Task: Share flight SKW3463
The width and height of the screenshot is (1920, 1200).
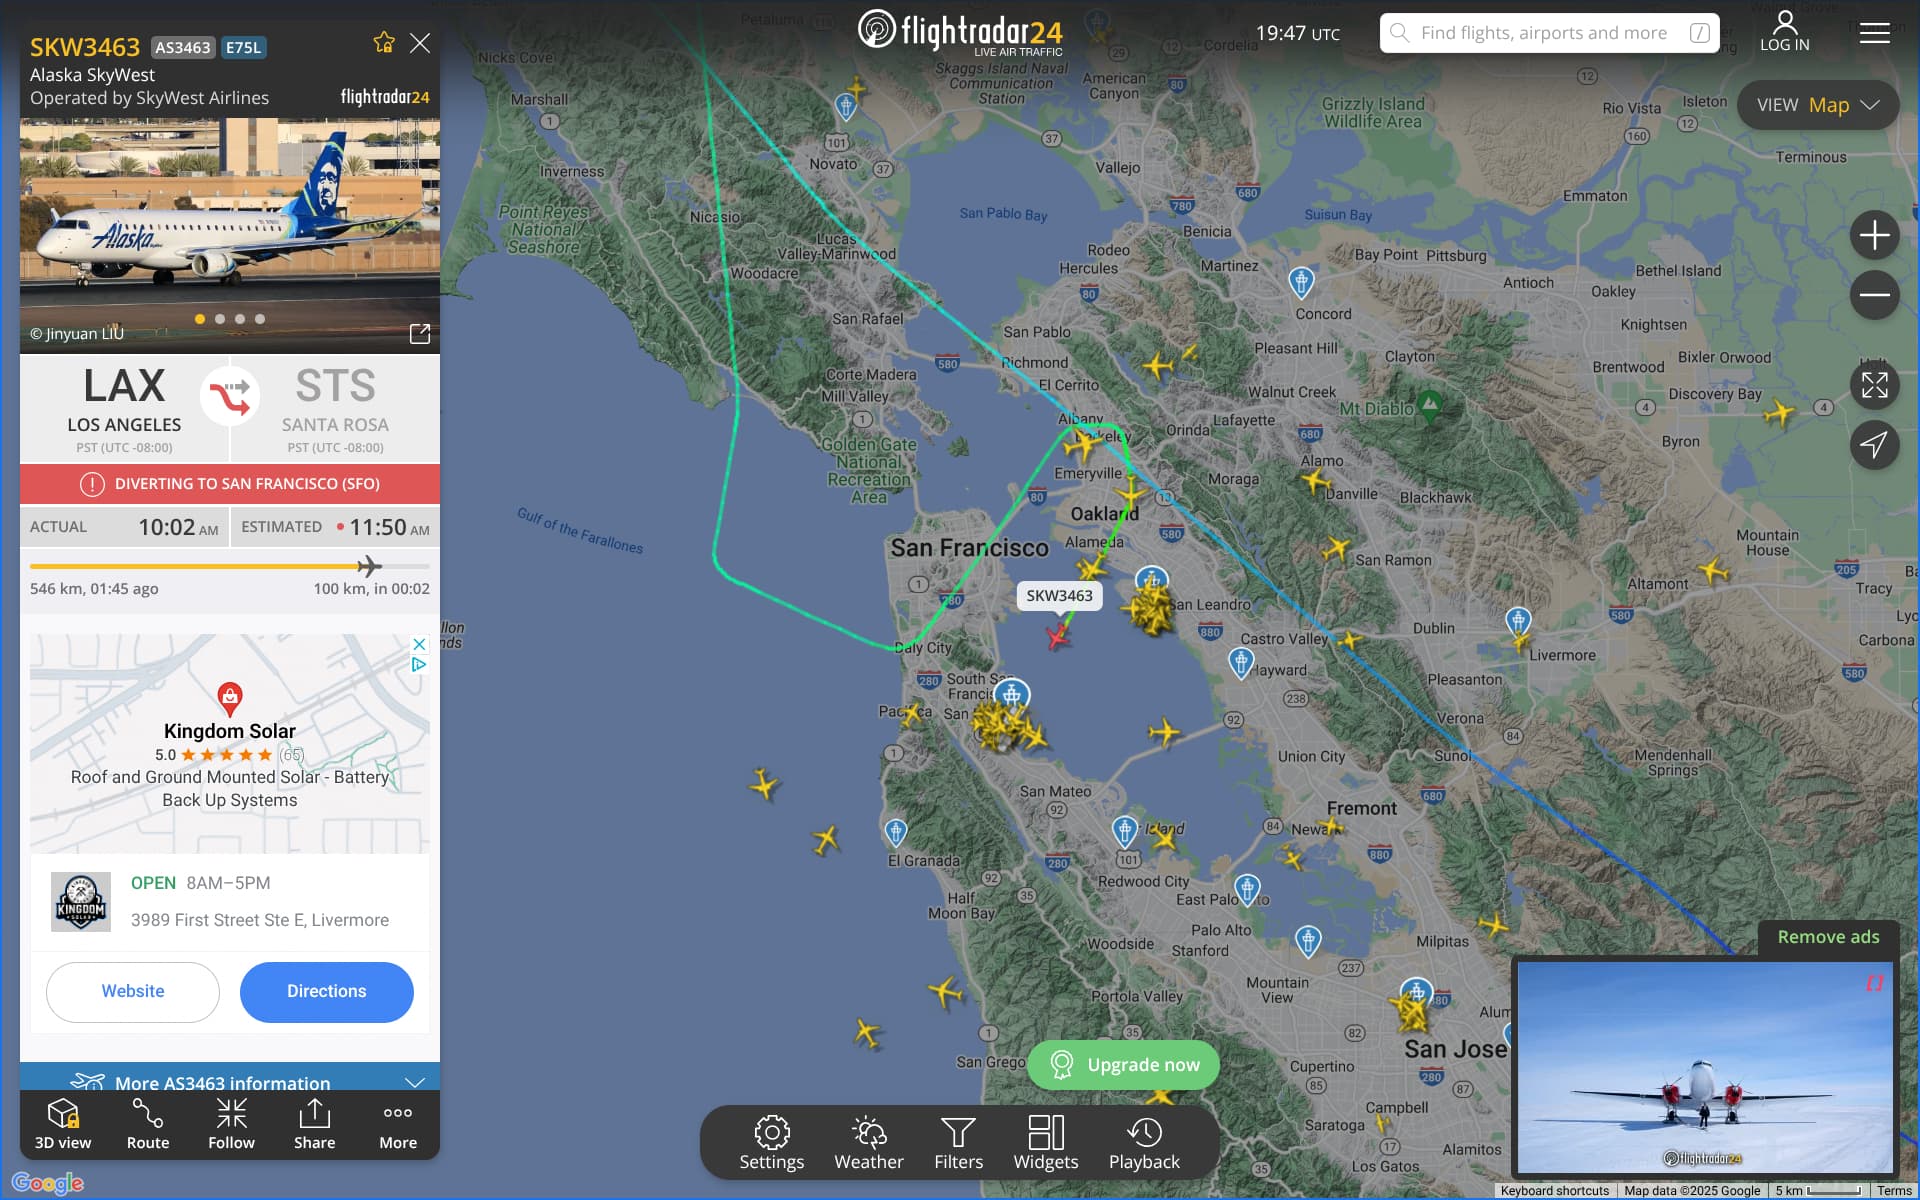Action: [314, 1124]
